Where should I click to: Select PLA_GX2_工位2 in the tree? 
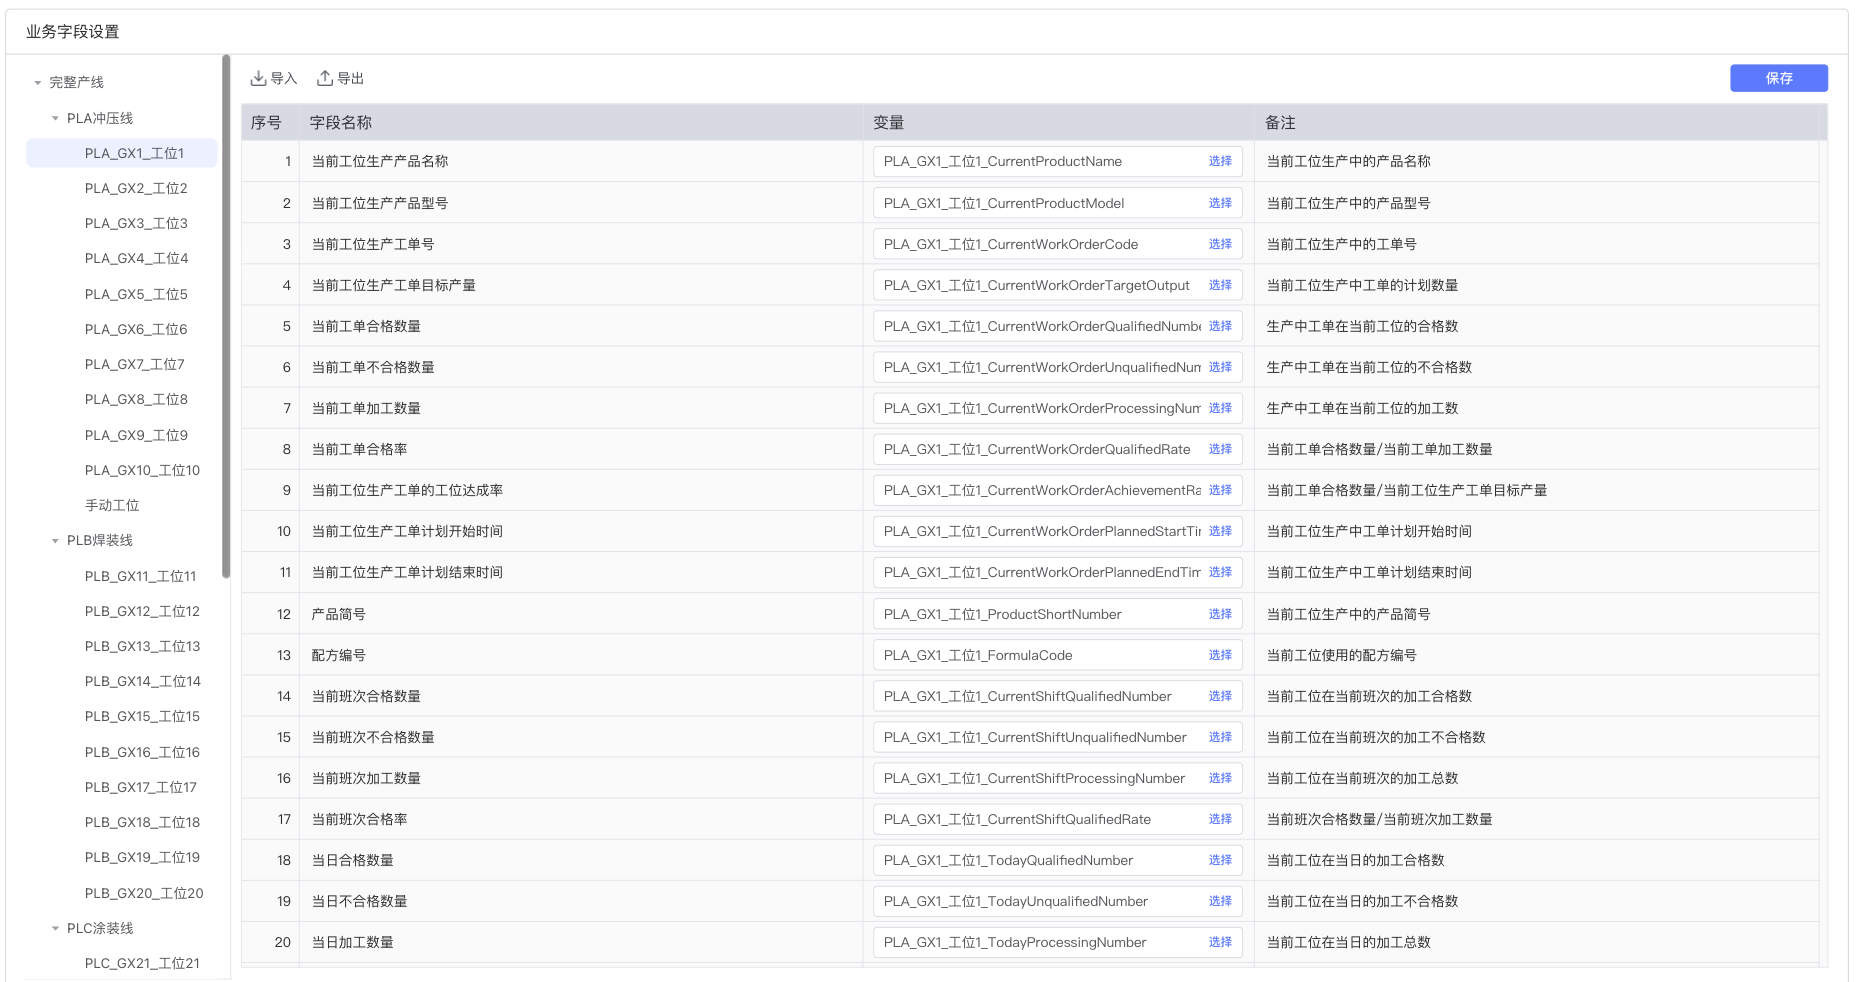(x=136, y=188)
